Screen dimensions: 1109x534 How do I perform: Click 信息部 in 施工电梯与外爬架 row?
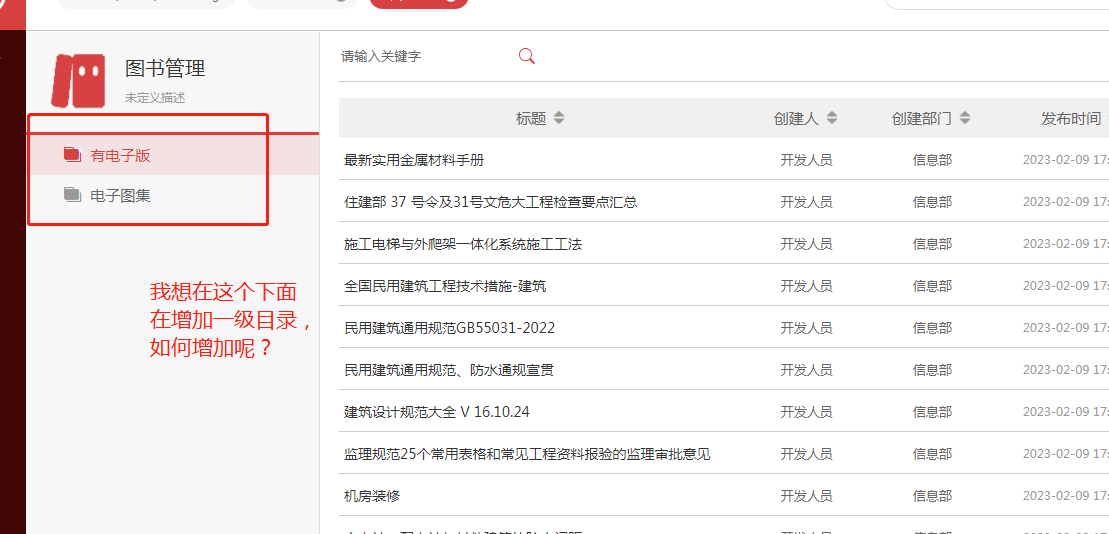tap(932, 245)
